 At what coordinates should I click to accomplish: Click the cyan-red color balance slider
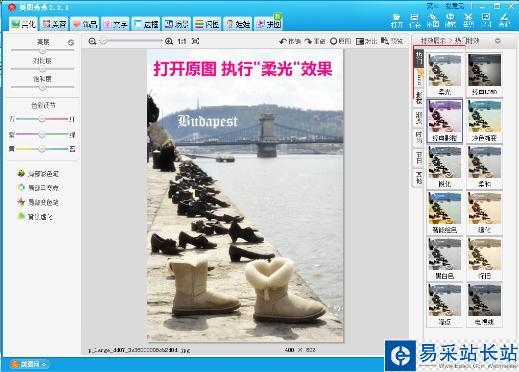[42, 119]
